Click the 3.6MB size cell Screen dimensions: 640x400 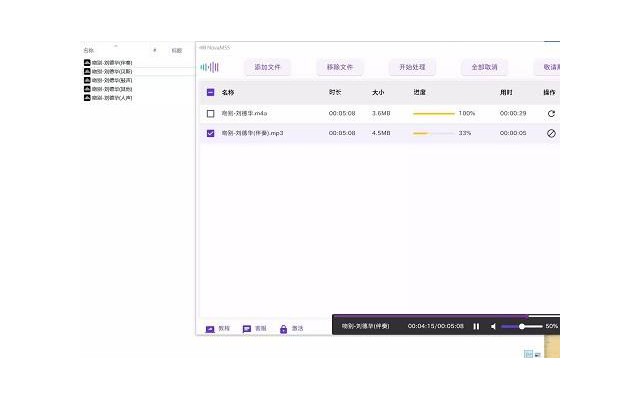pos(381,113)
